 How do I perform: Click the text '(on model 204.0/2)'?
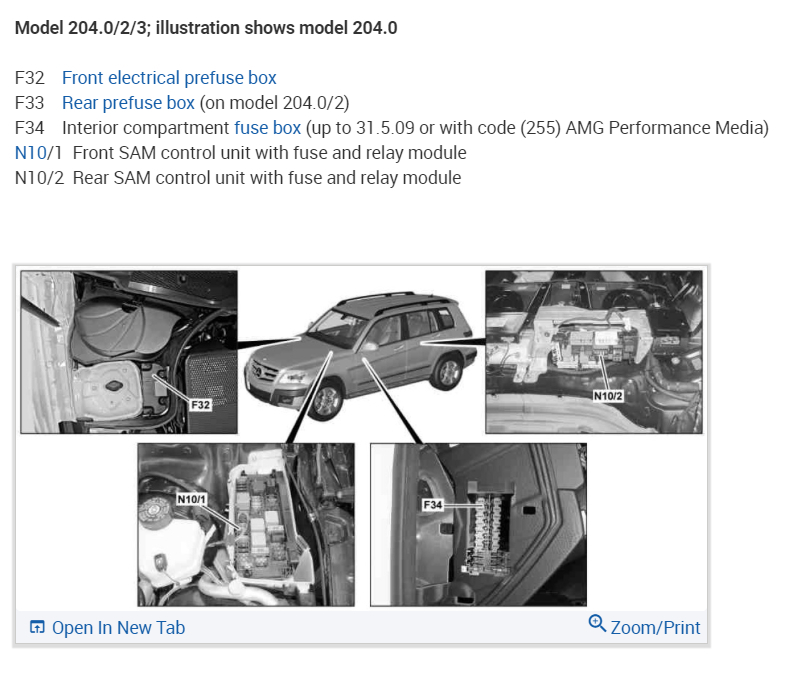pyautogui.click(x=275, y=103)
